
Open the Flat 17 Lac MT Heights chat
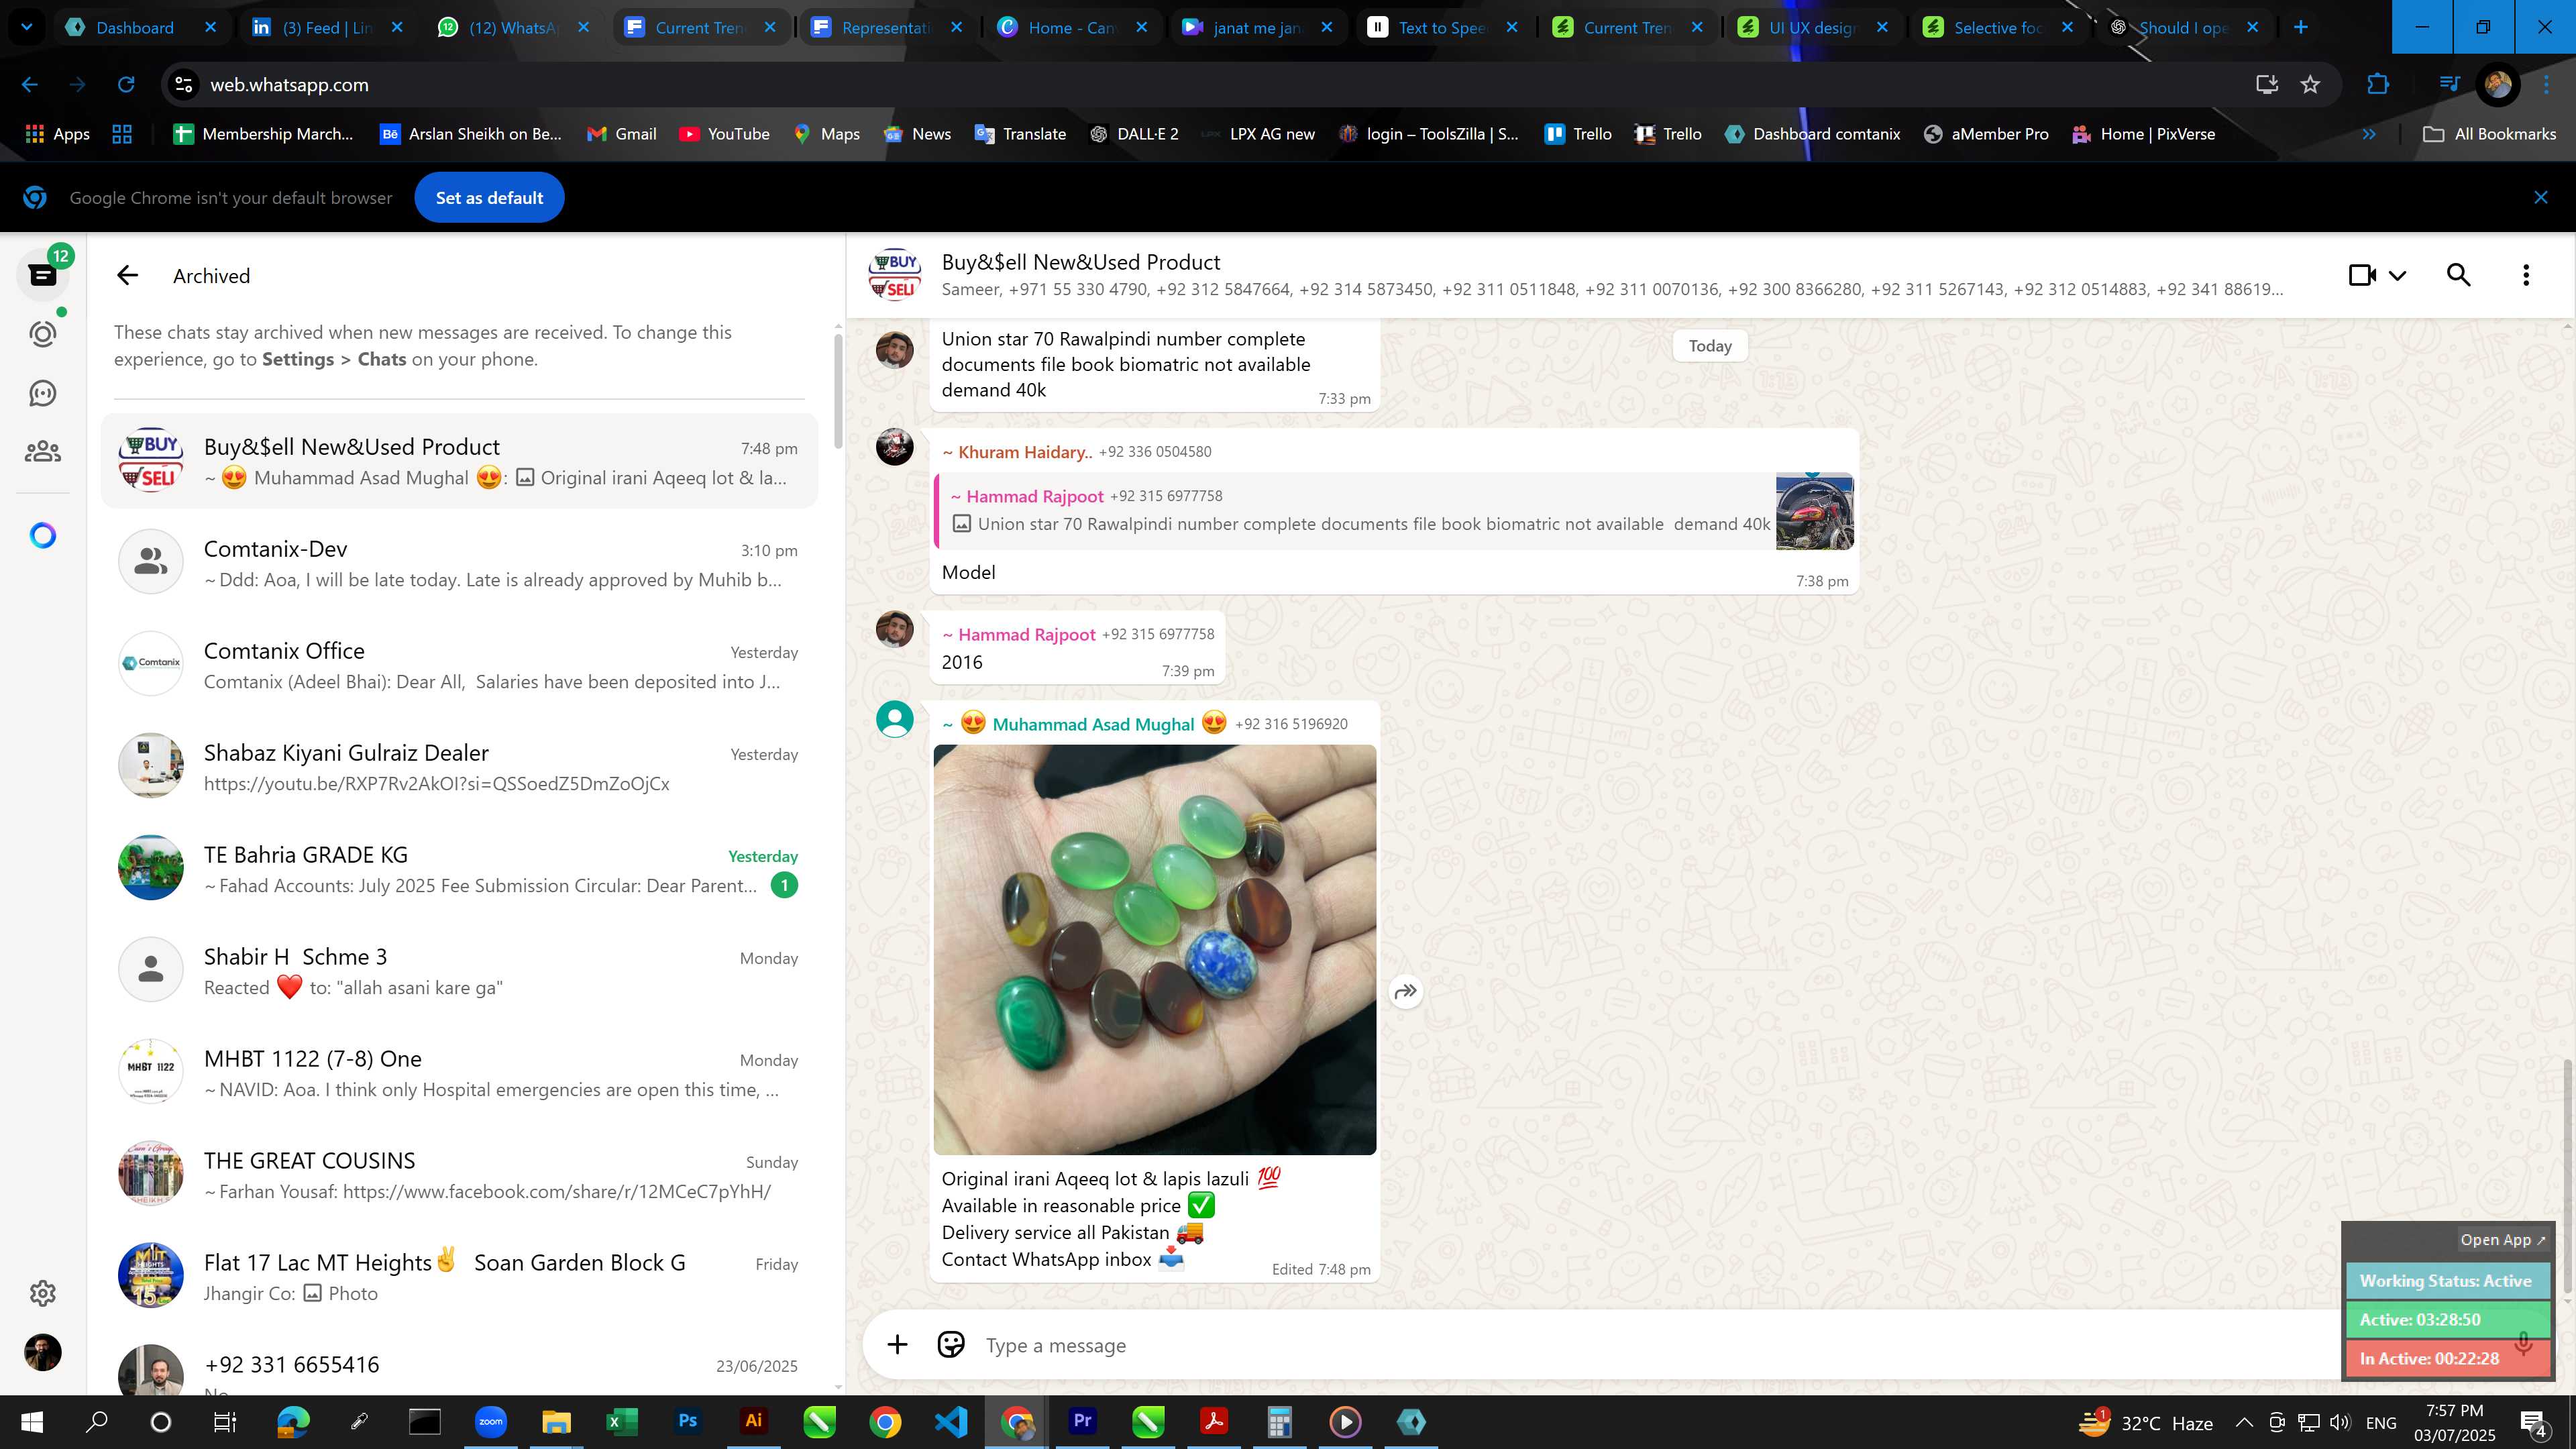pyautogui.click(x=460, y=1277)
